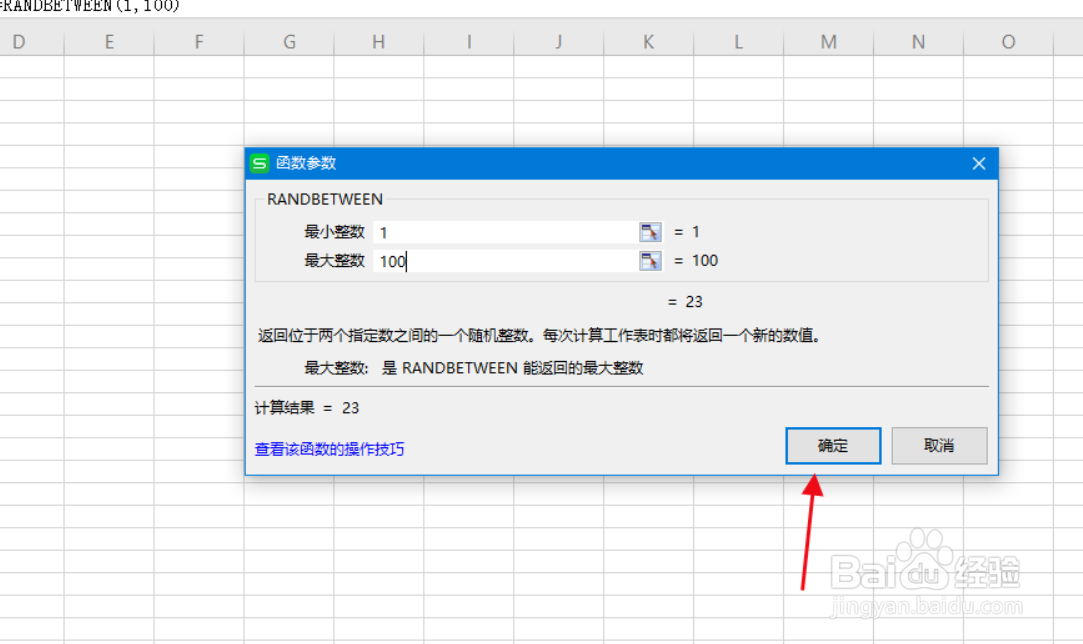The height and width of the screenshot is (644, 1083).
Task: Select the column O header
Action: click(x=1008, y=42)
